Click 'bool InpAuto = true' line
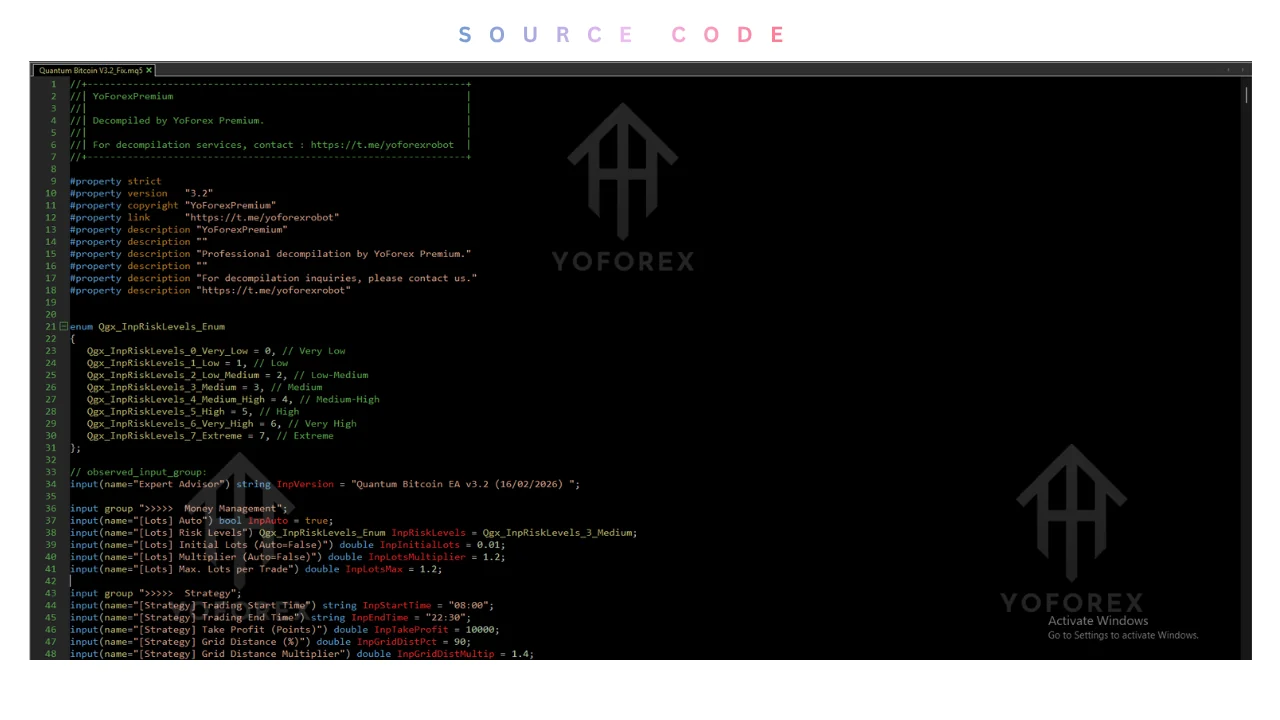 [201, 520]
